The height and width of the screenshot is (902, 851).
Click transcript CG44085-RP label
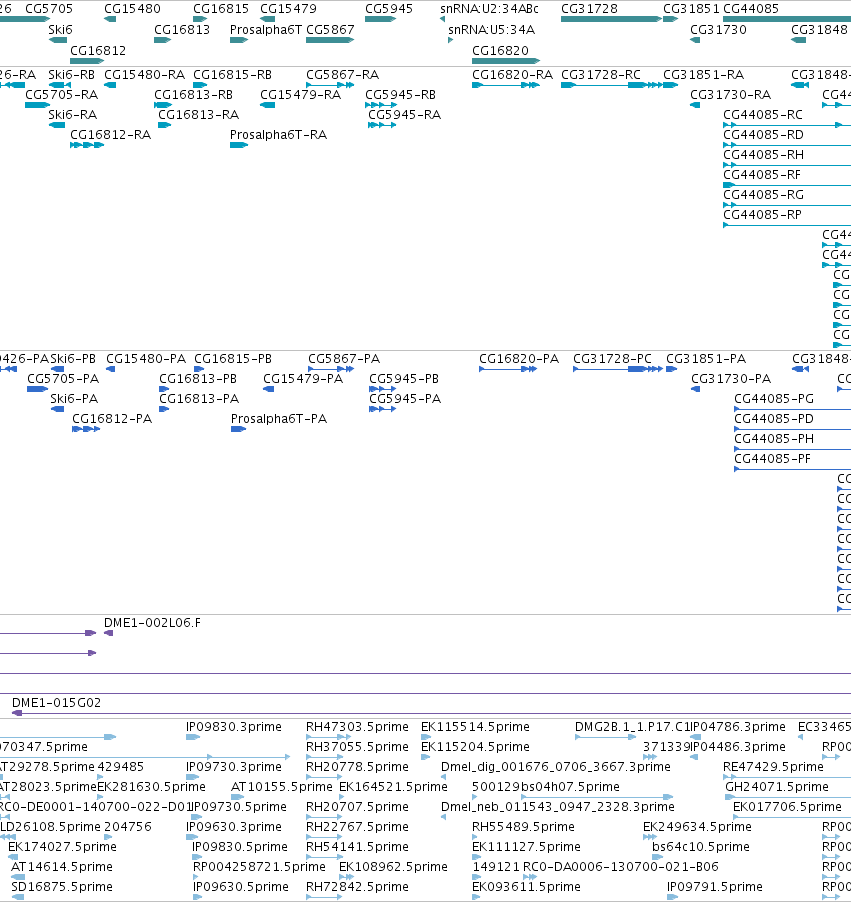(x=762, y=215)
